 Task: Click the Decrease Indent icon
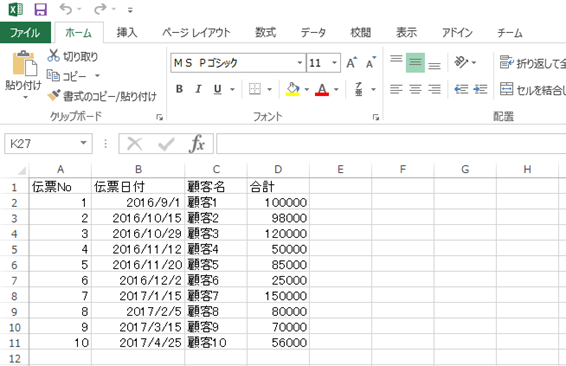pyautogui.click(x=461, y=89)
